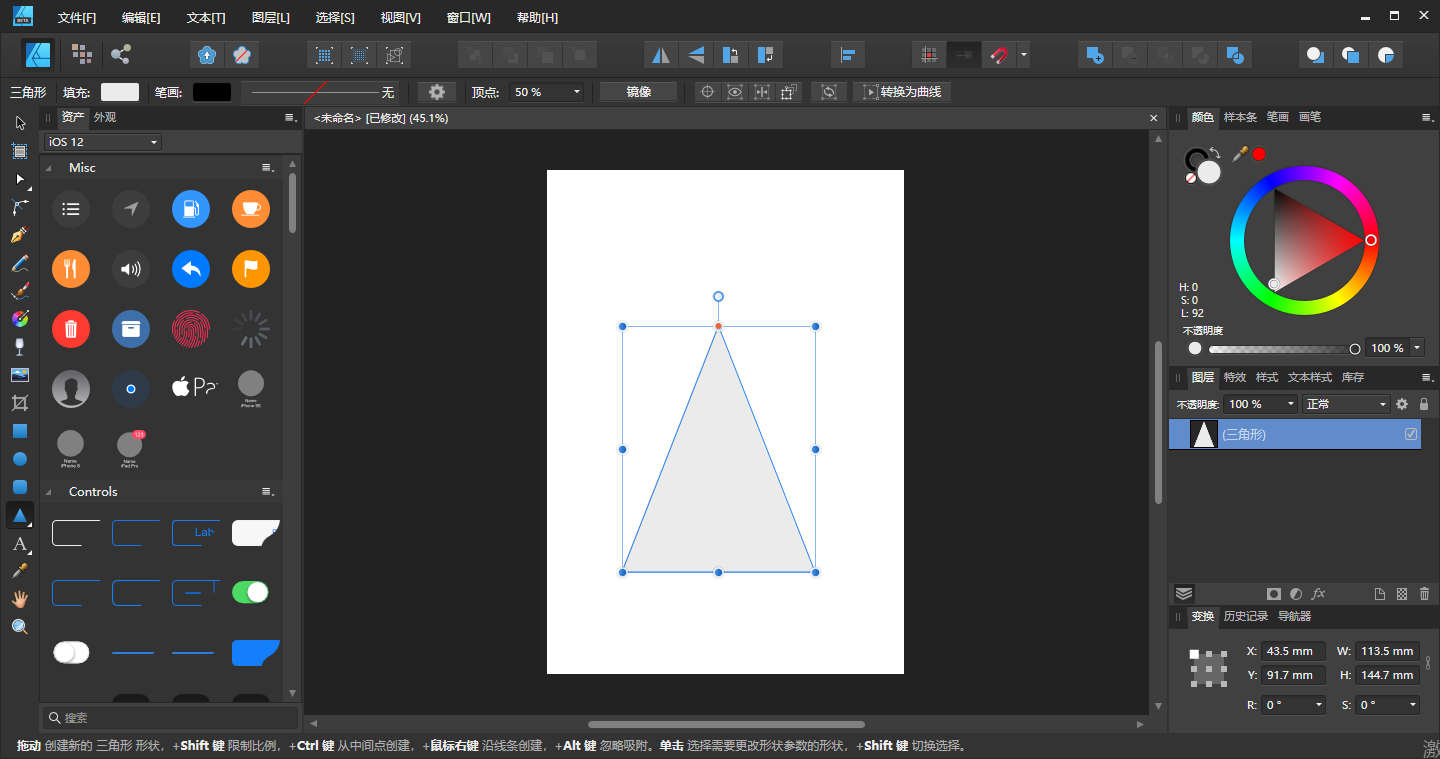Toggle the lock icon in Layers panel

point(1424,404)
